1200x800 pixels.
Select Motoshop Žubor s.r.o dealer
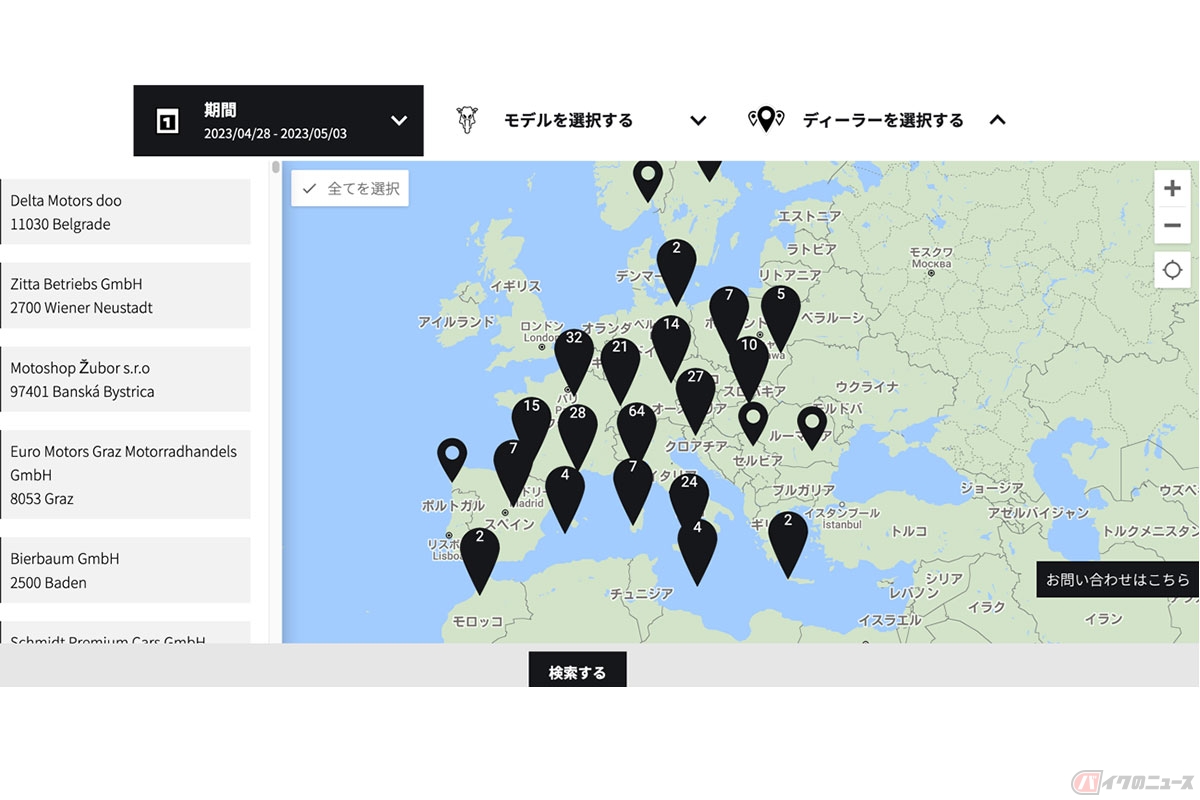tap(125, 379)
